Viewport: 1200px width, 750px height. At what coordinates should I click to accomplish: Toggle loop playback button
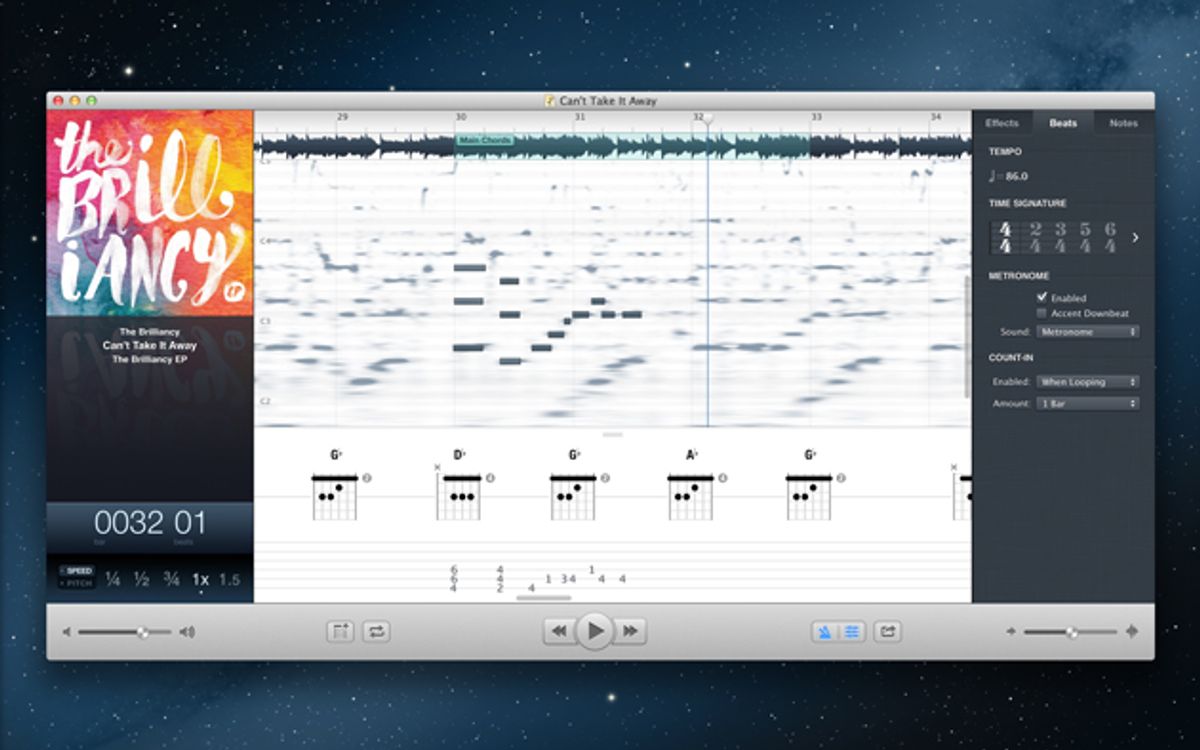[x=376, y=631]
